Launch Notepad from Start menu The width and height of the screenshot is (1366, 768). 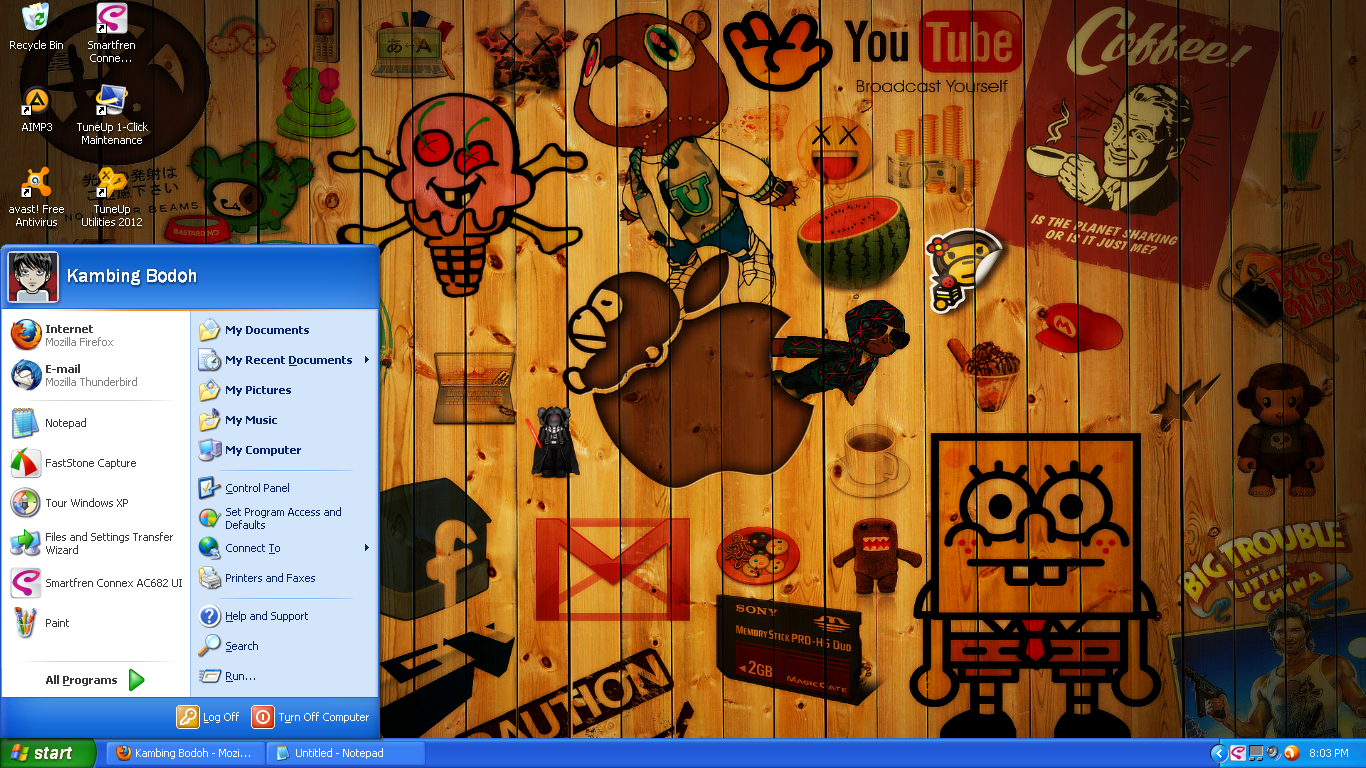point(96,423)
